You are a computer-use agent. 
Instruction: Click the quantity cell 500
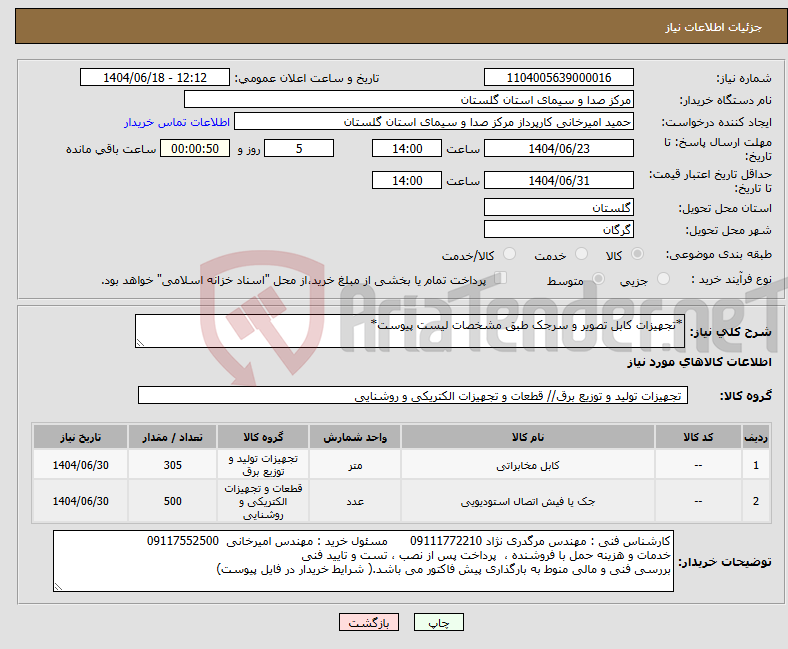172,501
